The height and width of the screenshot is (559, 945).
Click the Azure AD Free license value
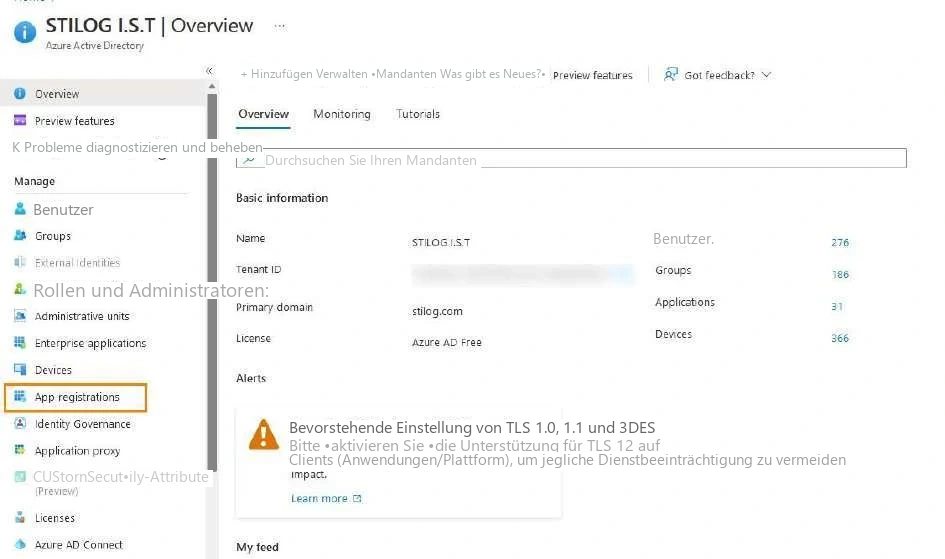tap(447, 342)
